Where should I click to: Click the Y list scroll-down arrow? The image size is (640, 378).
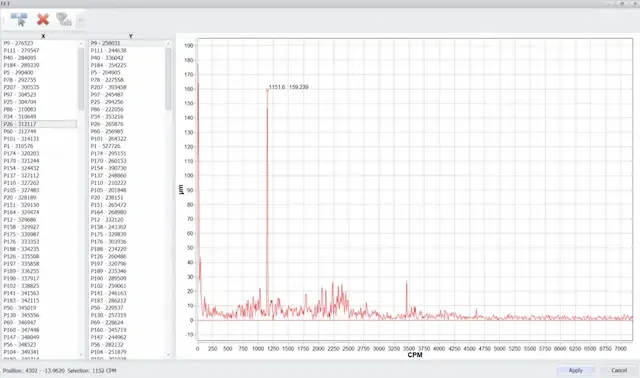[x=168, y=355]
